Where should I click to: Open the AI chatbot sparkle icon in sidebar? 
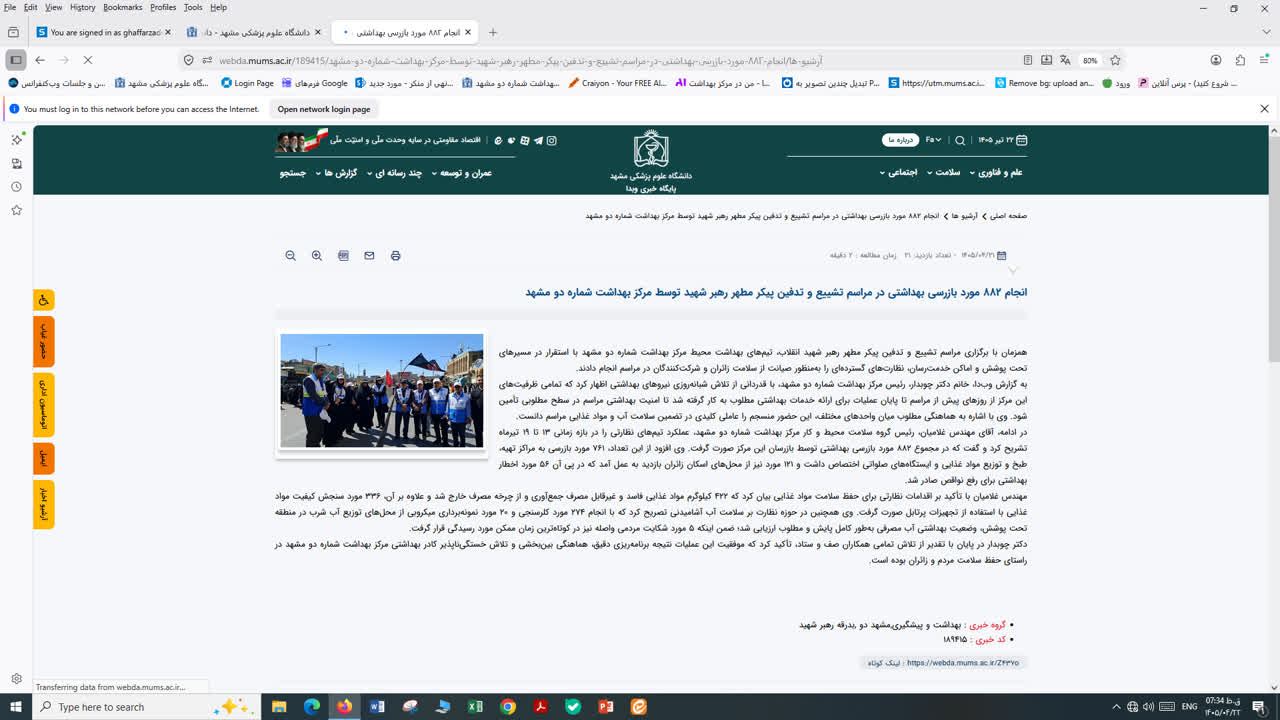[x=16, y=139]
